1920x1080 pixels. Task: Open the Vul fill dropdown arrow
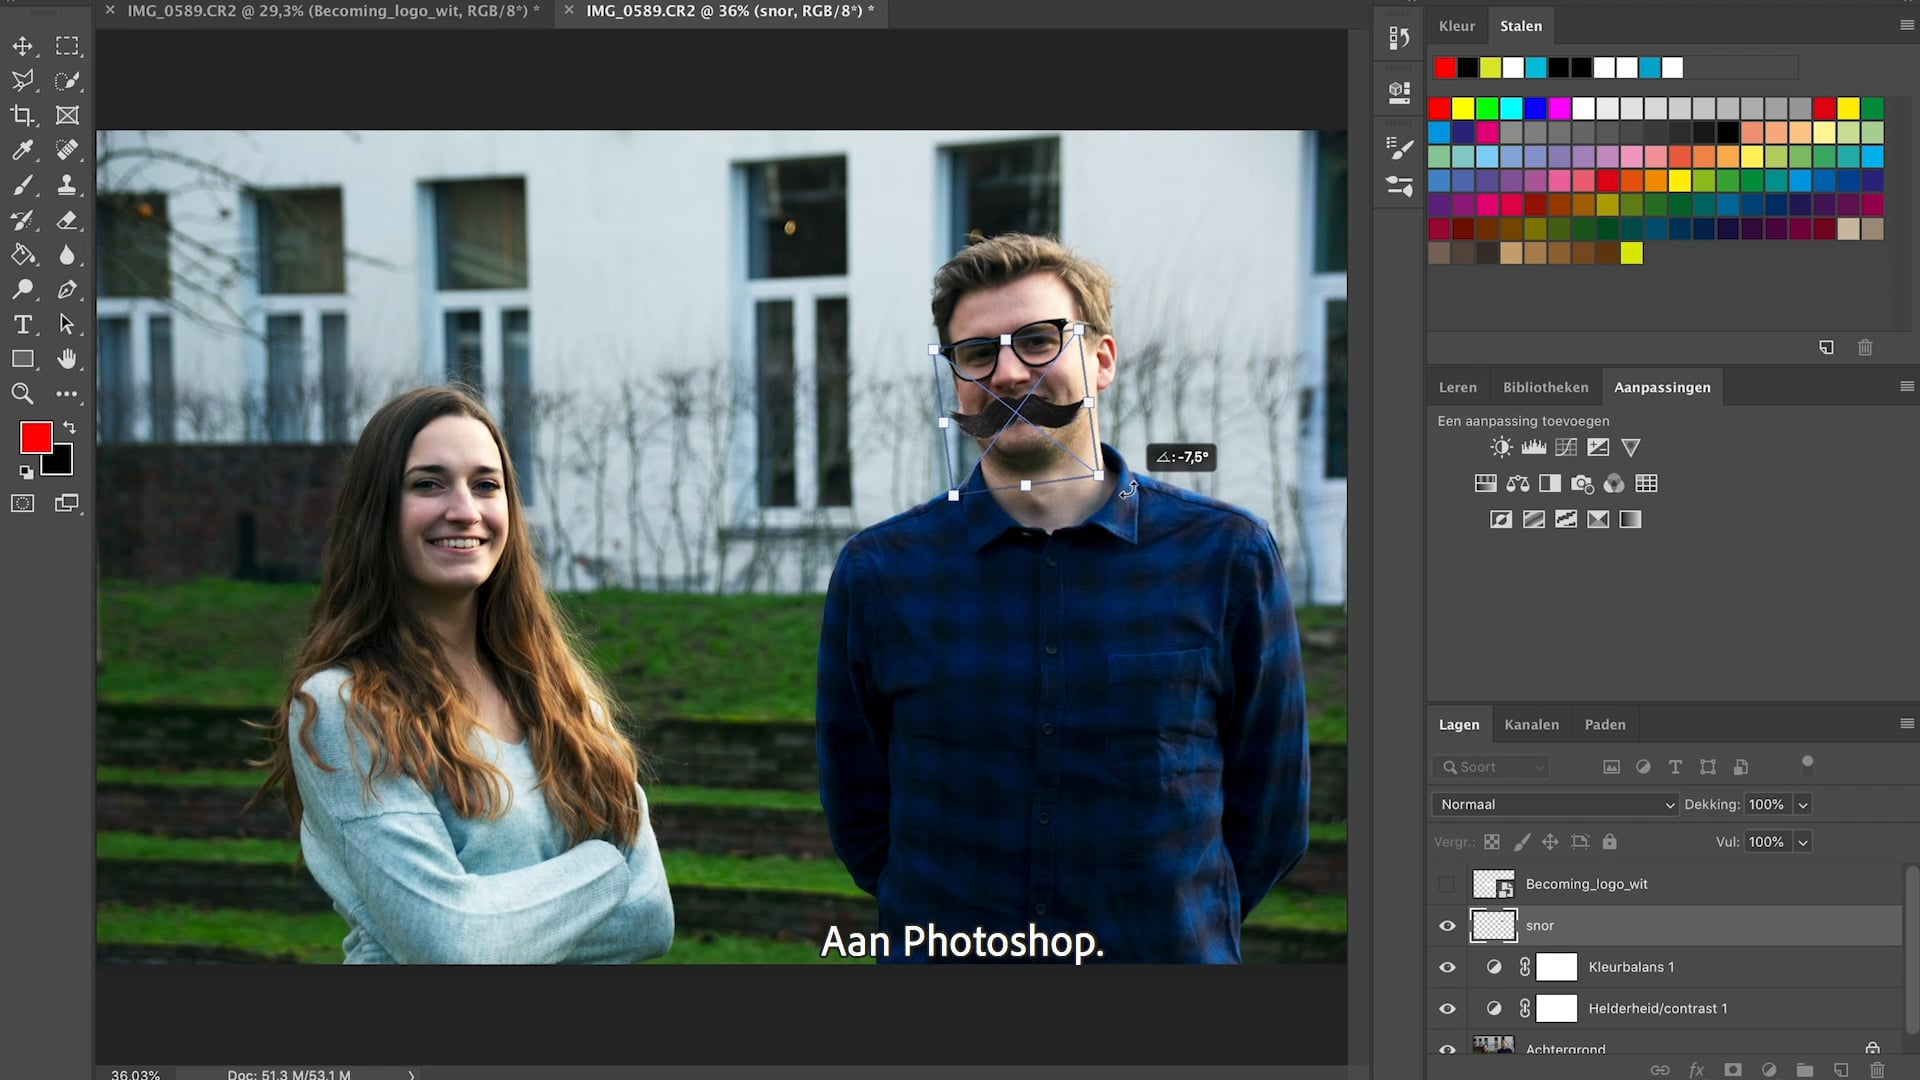(x=1802, y=842)
